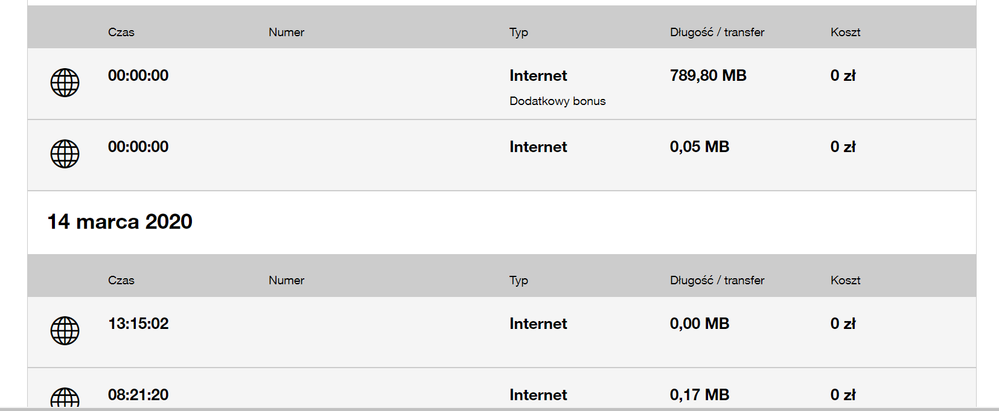Viewport: 999px width, 411px height.
Task: Click the 0,05 MB transfer value
Action: click(x=699, y=147)
